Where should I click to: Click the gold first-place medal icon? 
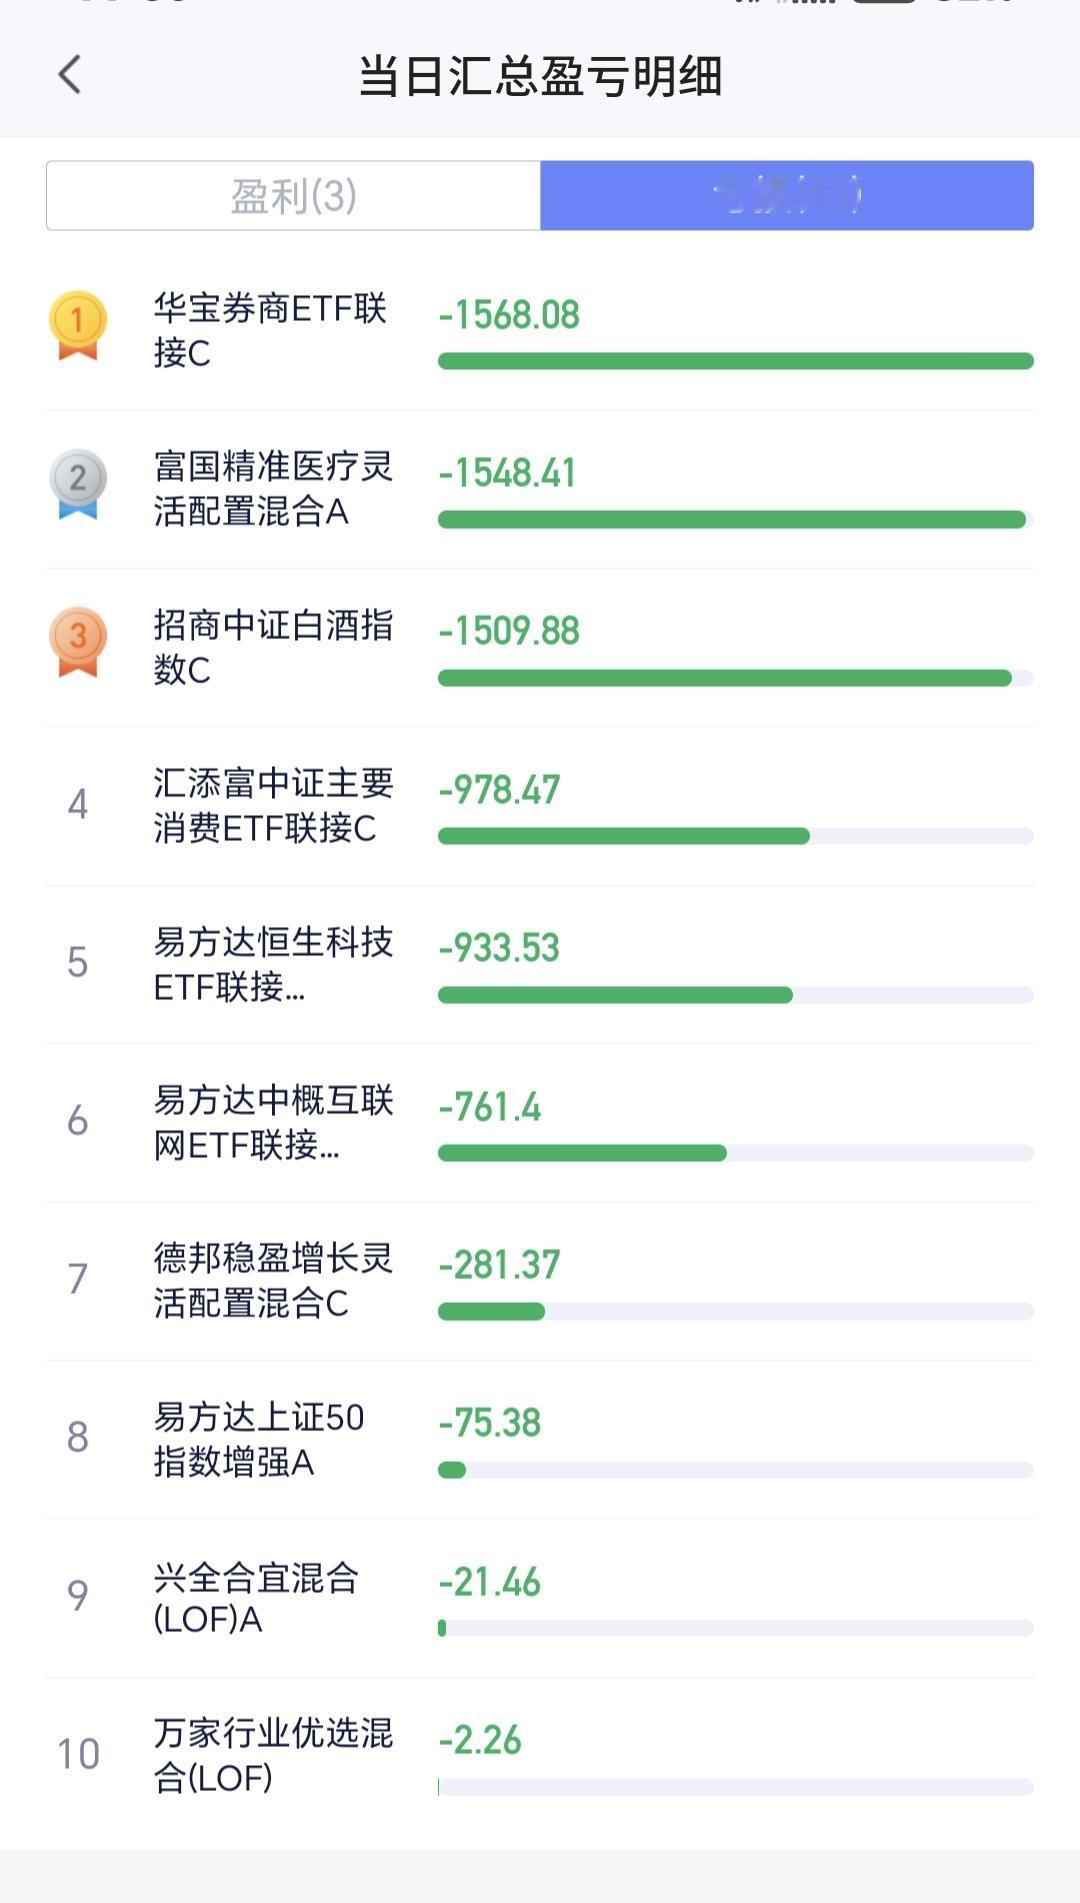click(x=78, y=326)
